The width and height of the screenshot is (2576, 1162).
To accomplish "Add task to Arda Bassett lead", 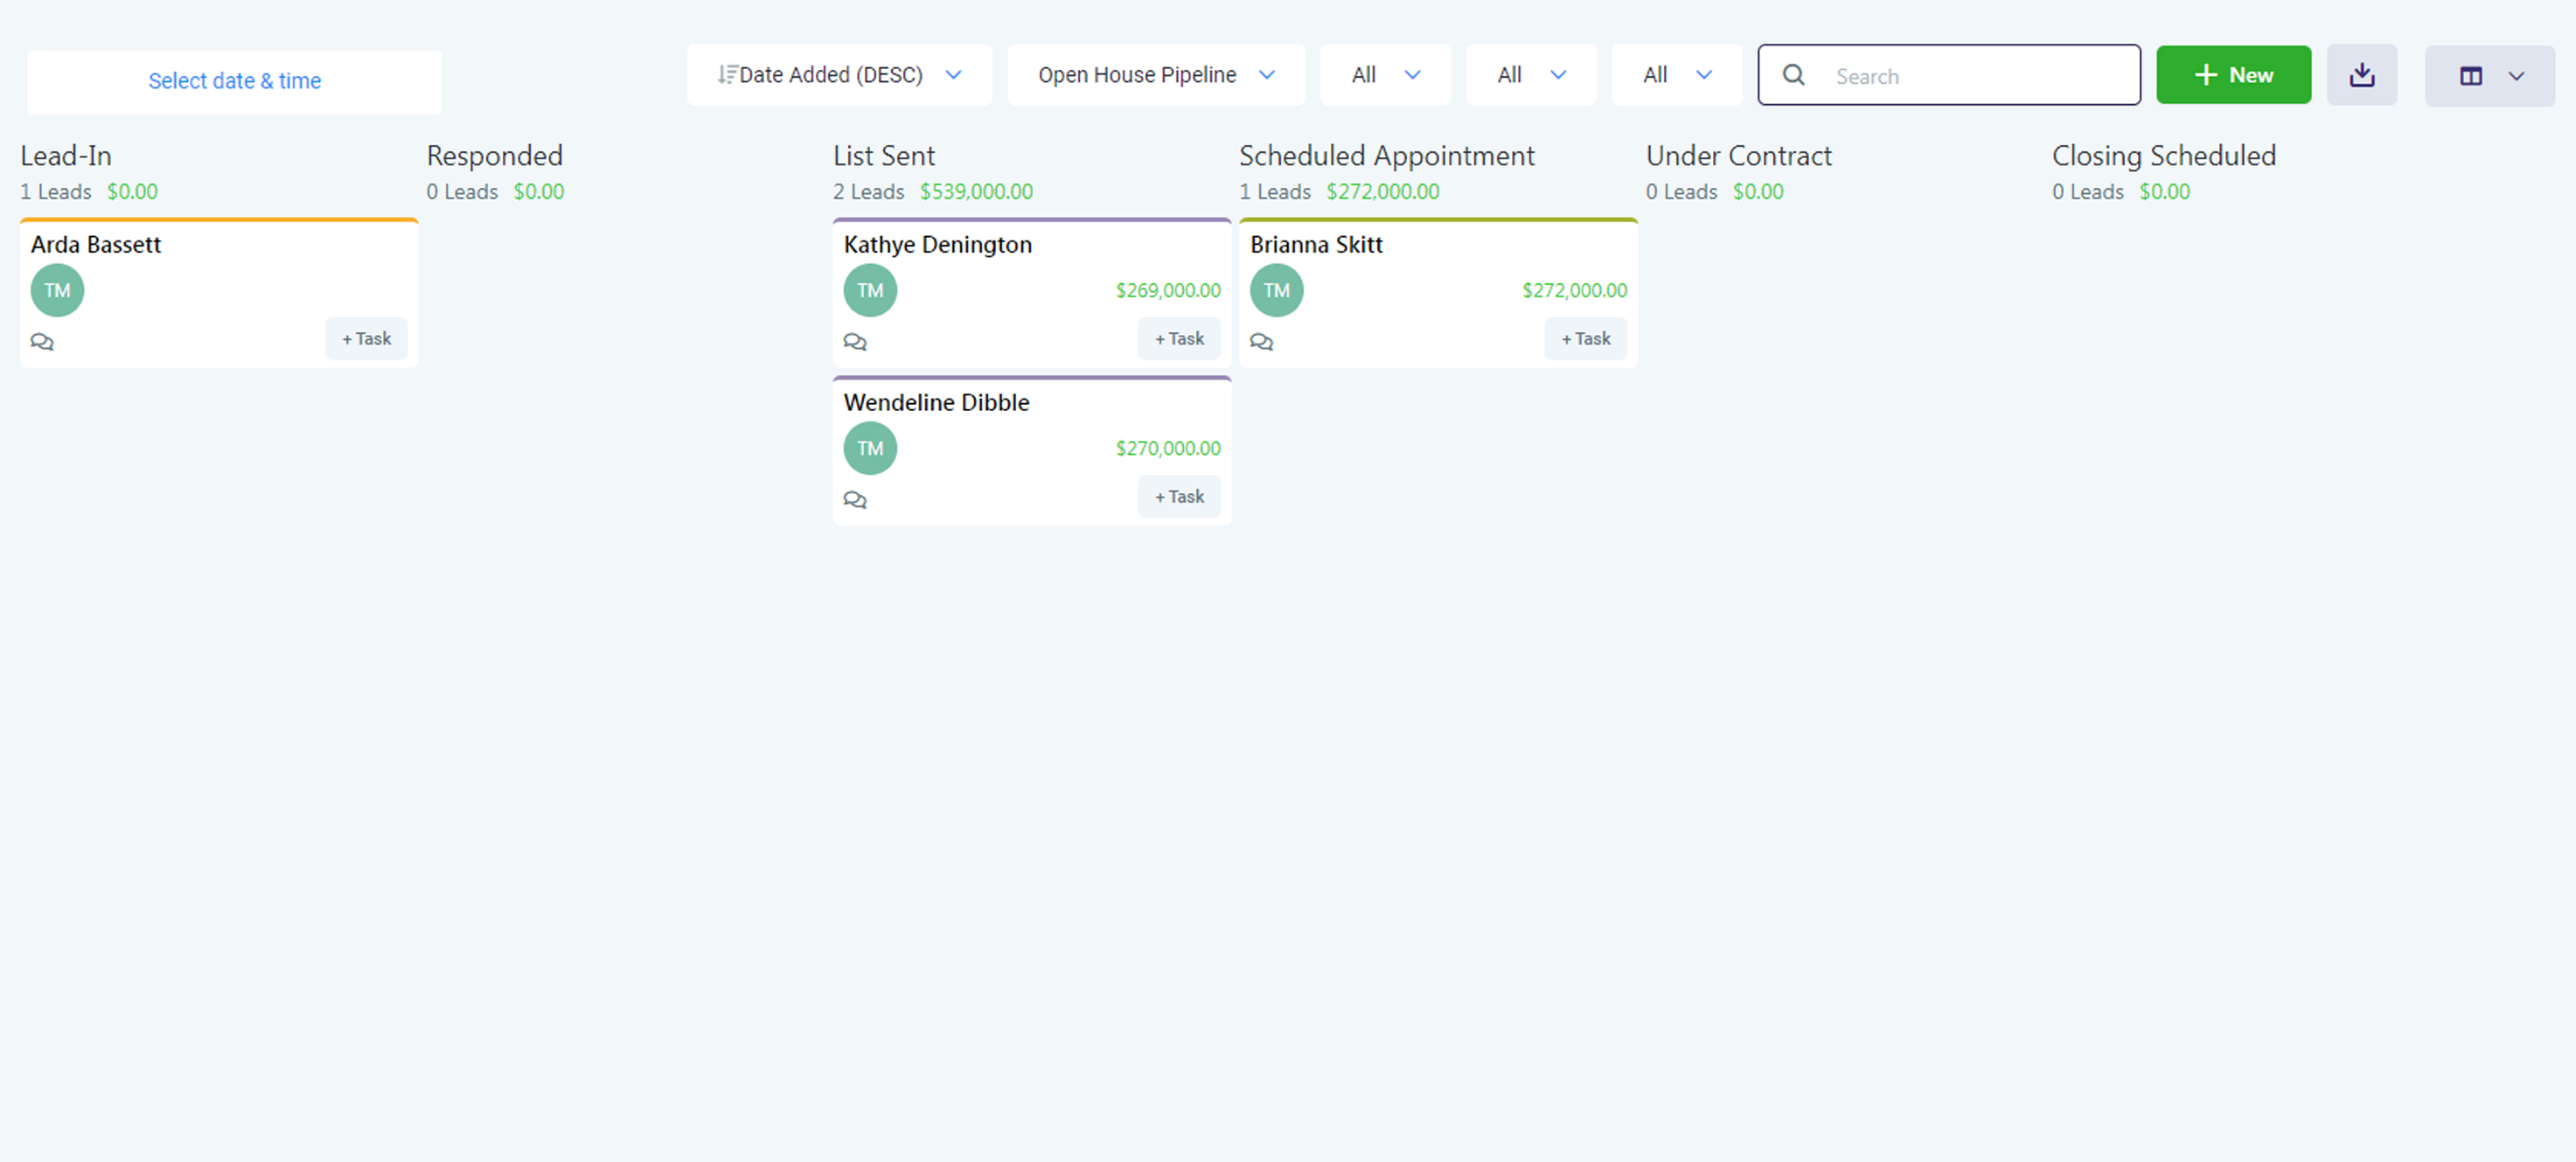I will coord(366,339).
